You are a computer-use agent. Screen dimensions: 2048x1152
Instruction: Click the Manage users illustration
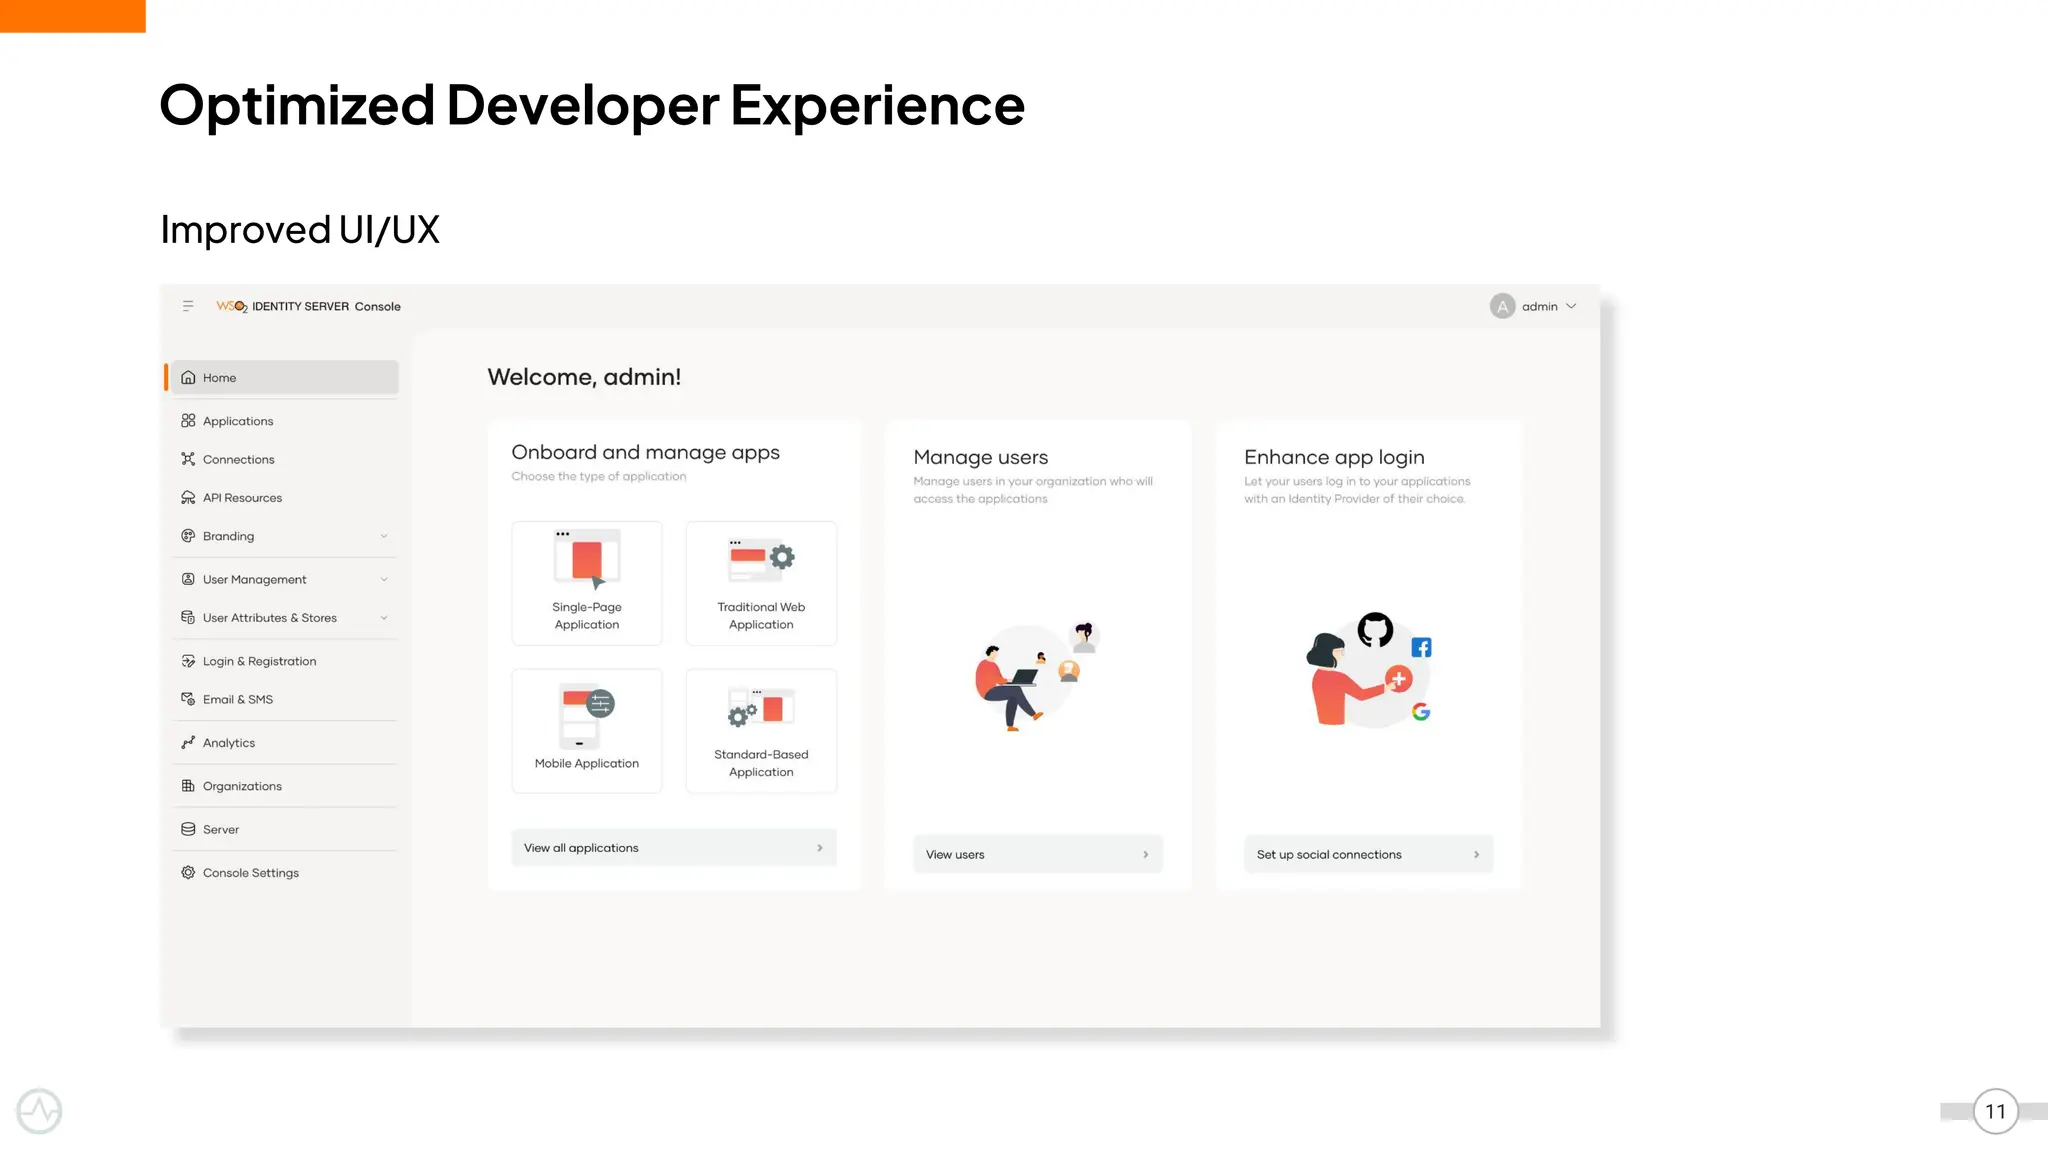click(1038, 675)
